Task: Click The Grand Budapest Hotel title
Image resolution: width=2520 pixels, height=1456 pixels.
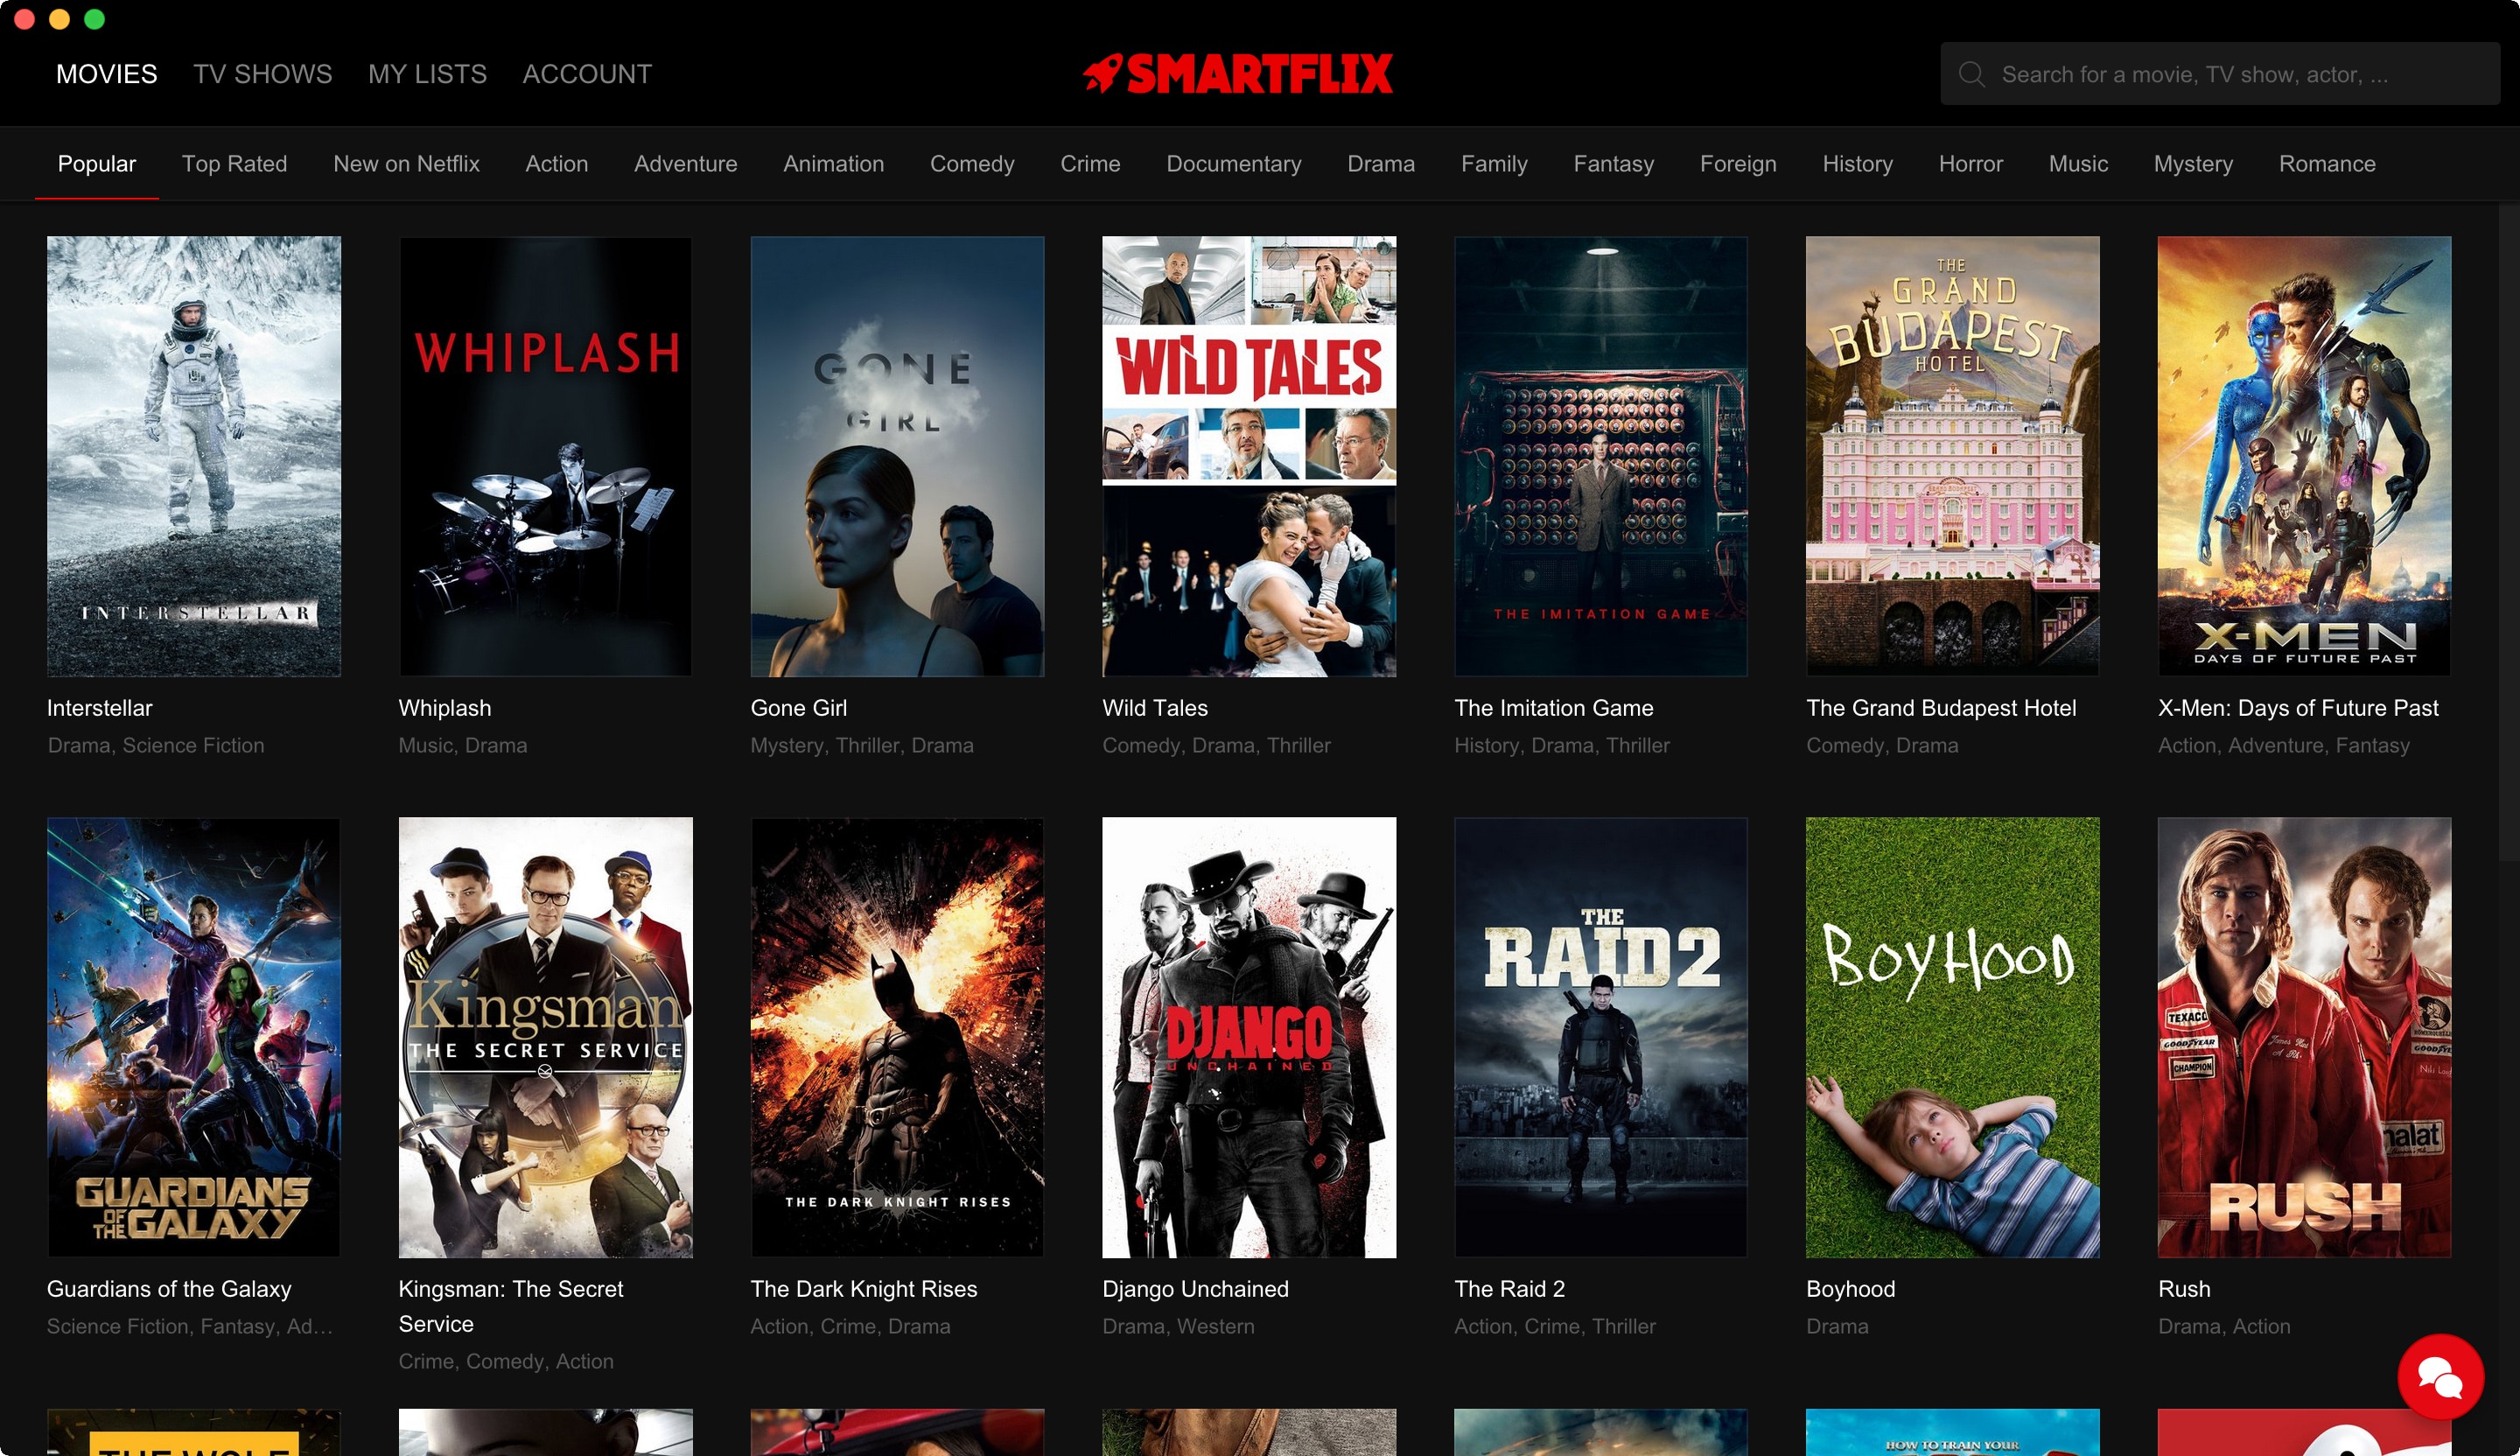Action: click(1941, 708)
